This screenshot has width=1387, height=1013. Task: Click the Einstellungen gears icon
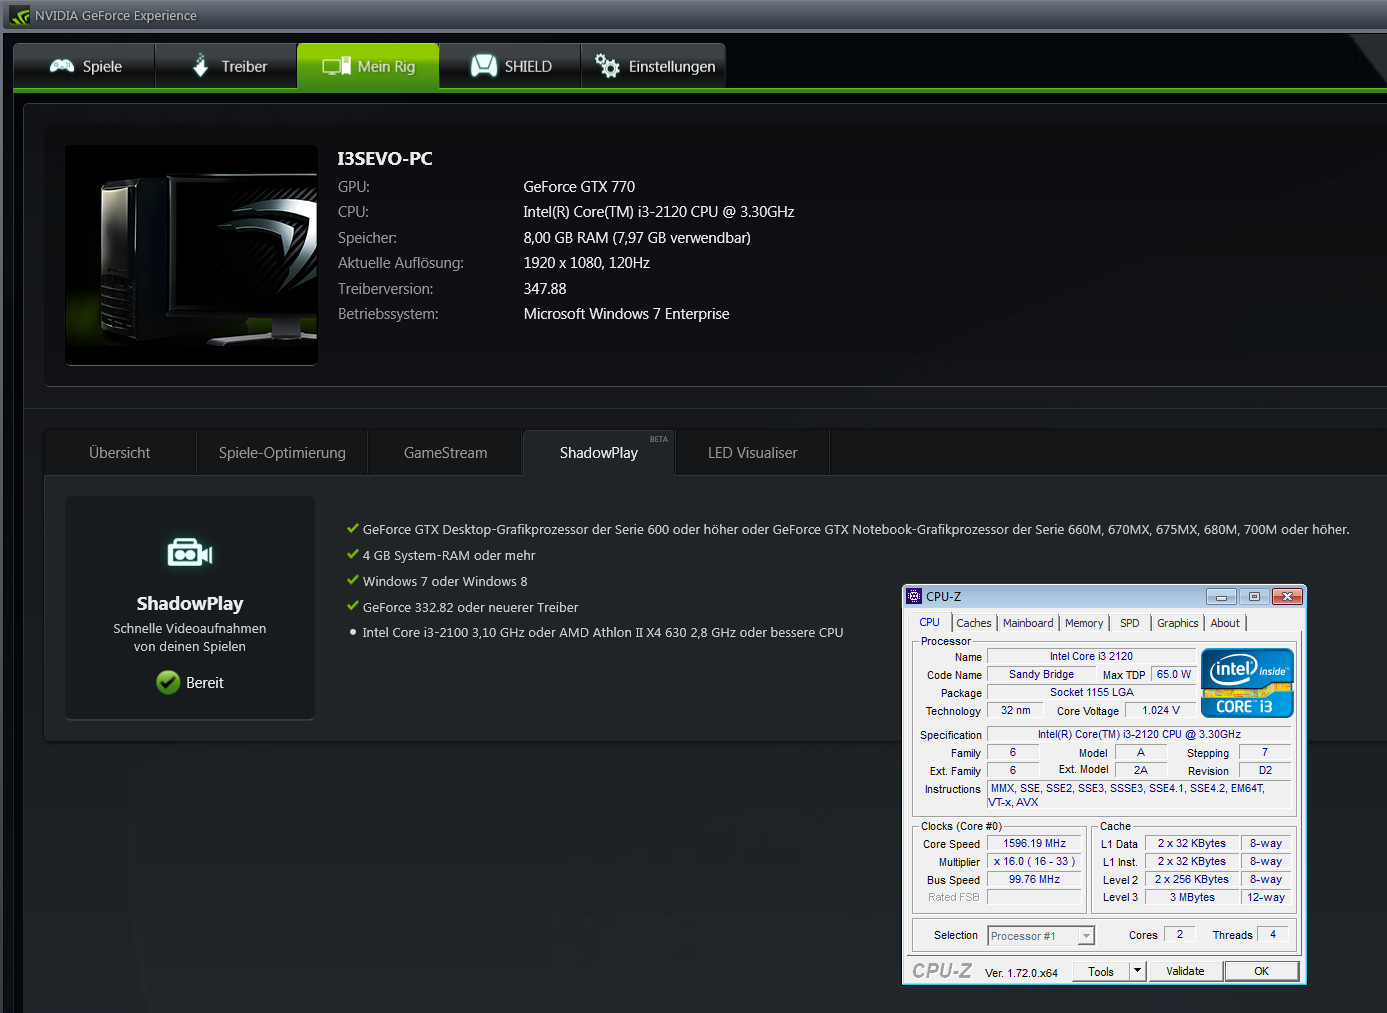pyautogui.click(x=607, y=66)
